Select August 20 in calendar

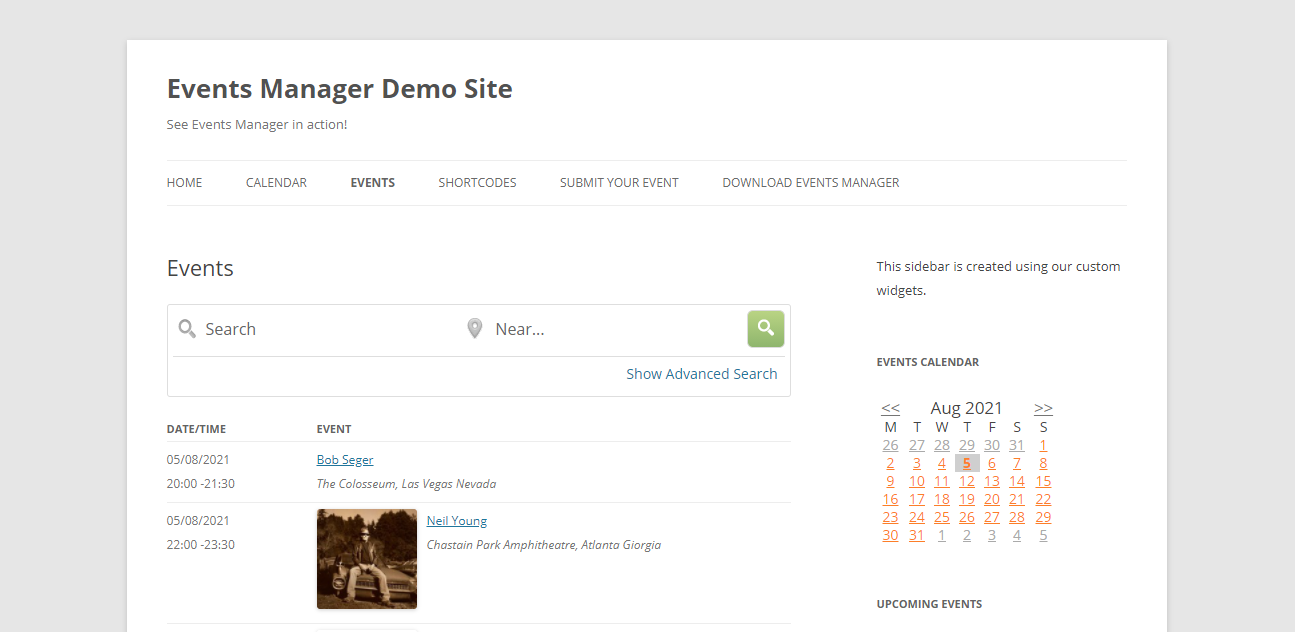pos(991,499)
